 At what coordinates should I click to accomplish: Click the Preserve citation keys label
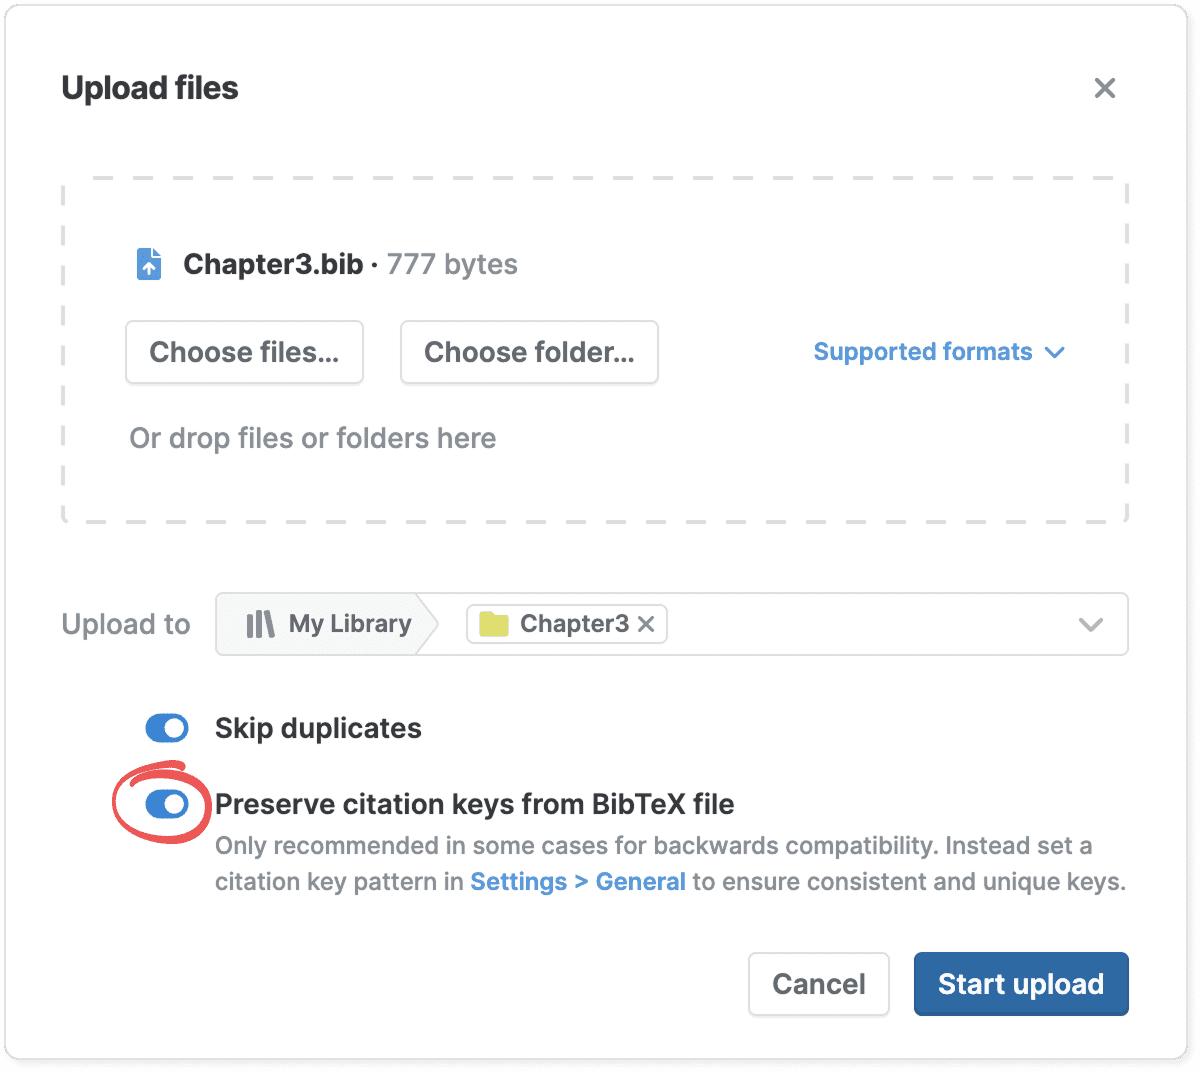click(474, 804)
